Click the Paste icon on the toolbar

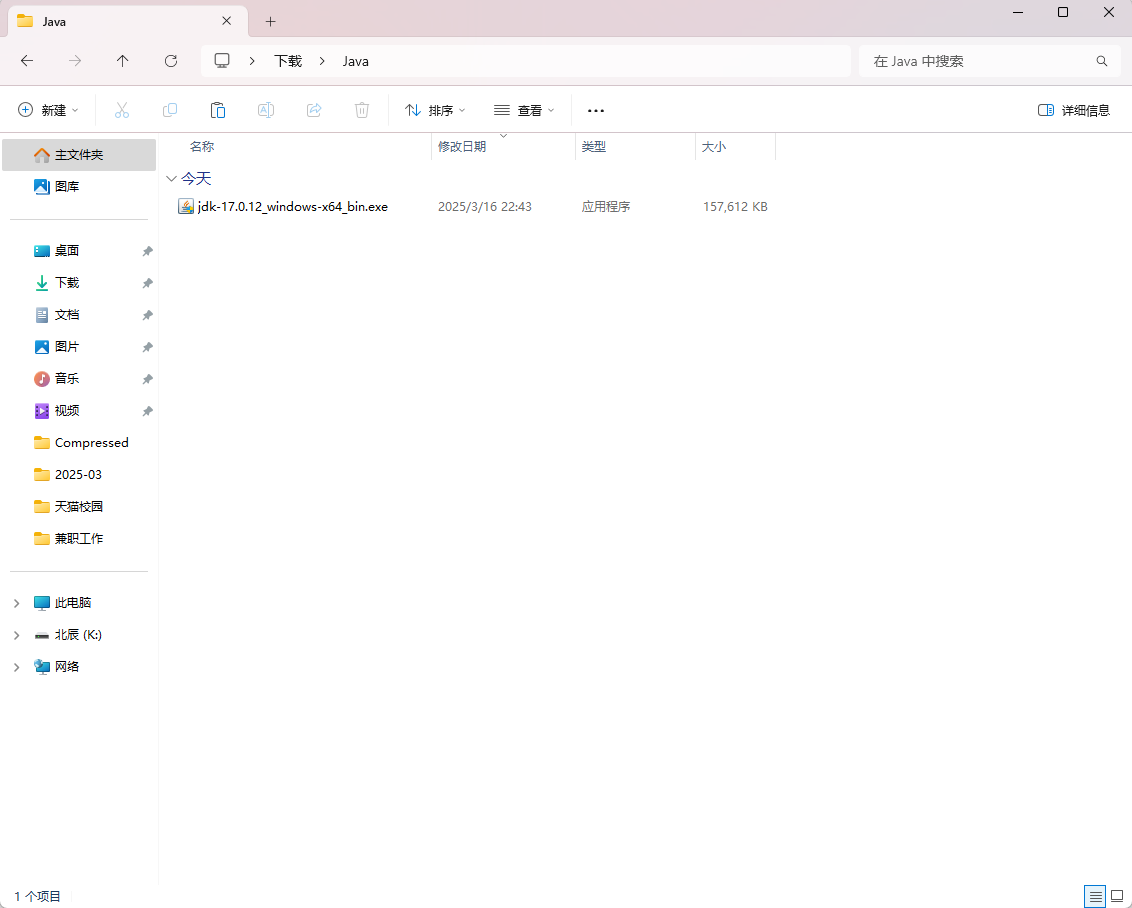[x=218, y=110]
